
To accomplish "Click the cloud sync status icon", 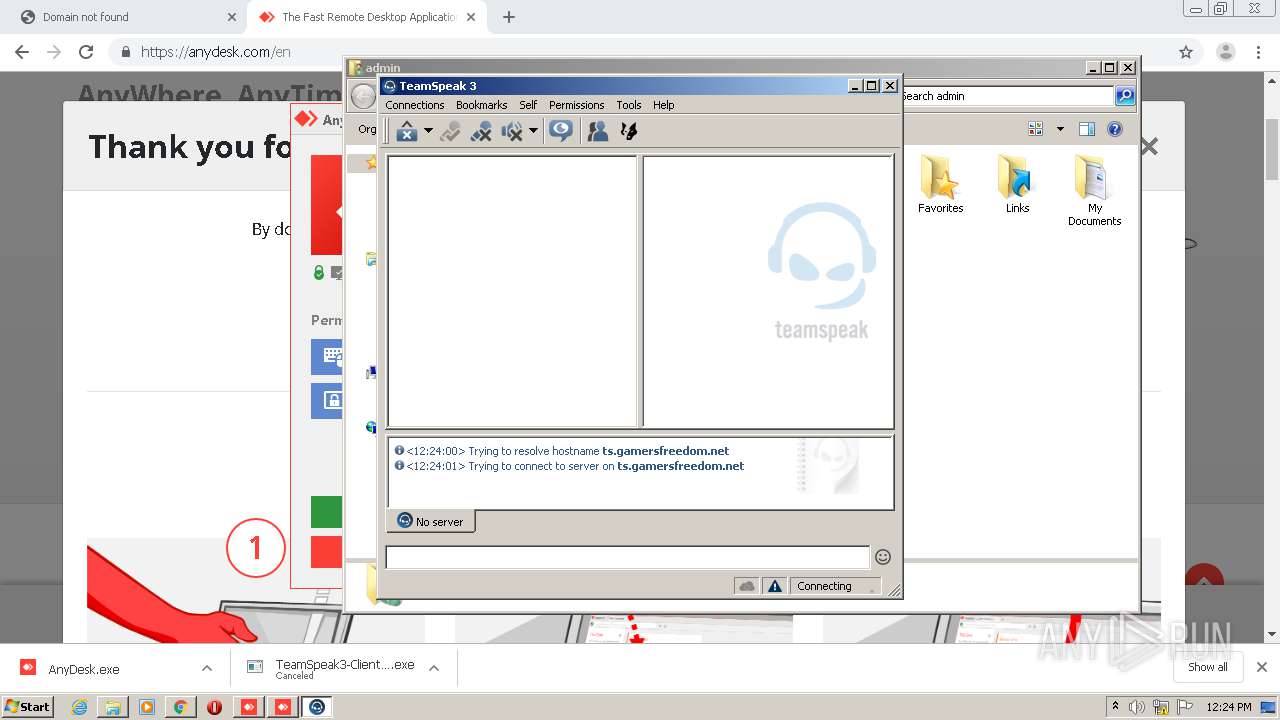I will [x=746, y=586].
